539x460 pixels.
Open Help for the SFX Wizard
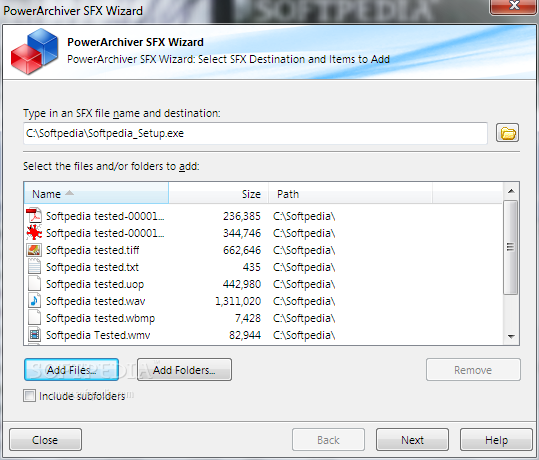[496, 440]
